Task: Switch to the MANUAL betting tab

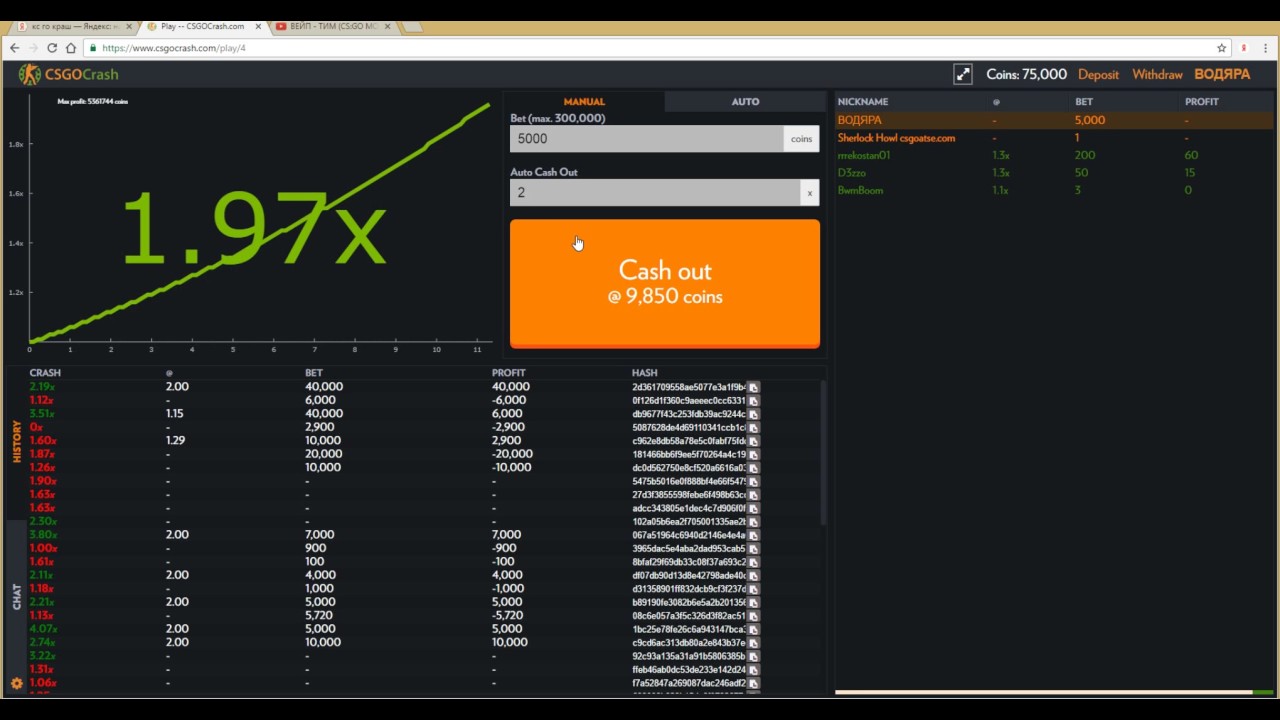Action: 584,101
